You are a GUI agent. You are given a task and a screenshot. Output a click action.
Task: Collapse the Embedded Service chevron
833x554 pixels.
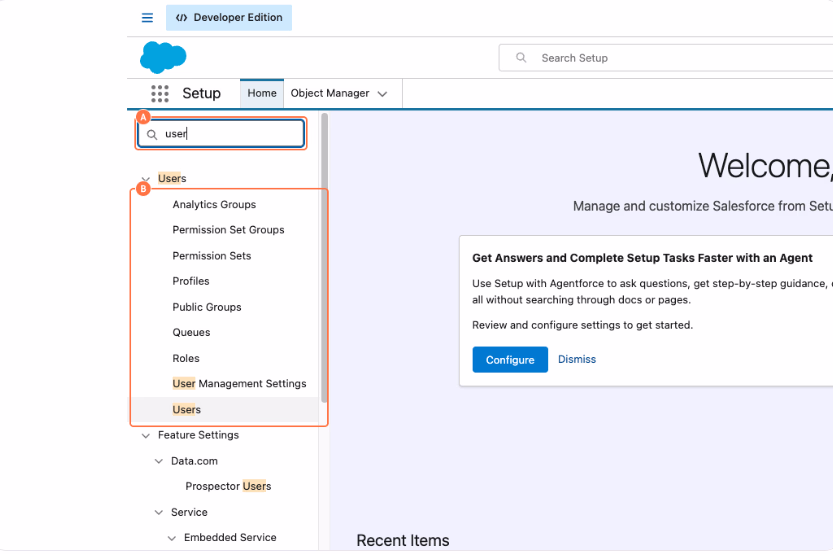[x=172, y=538]
